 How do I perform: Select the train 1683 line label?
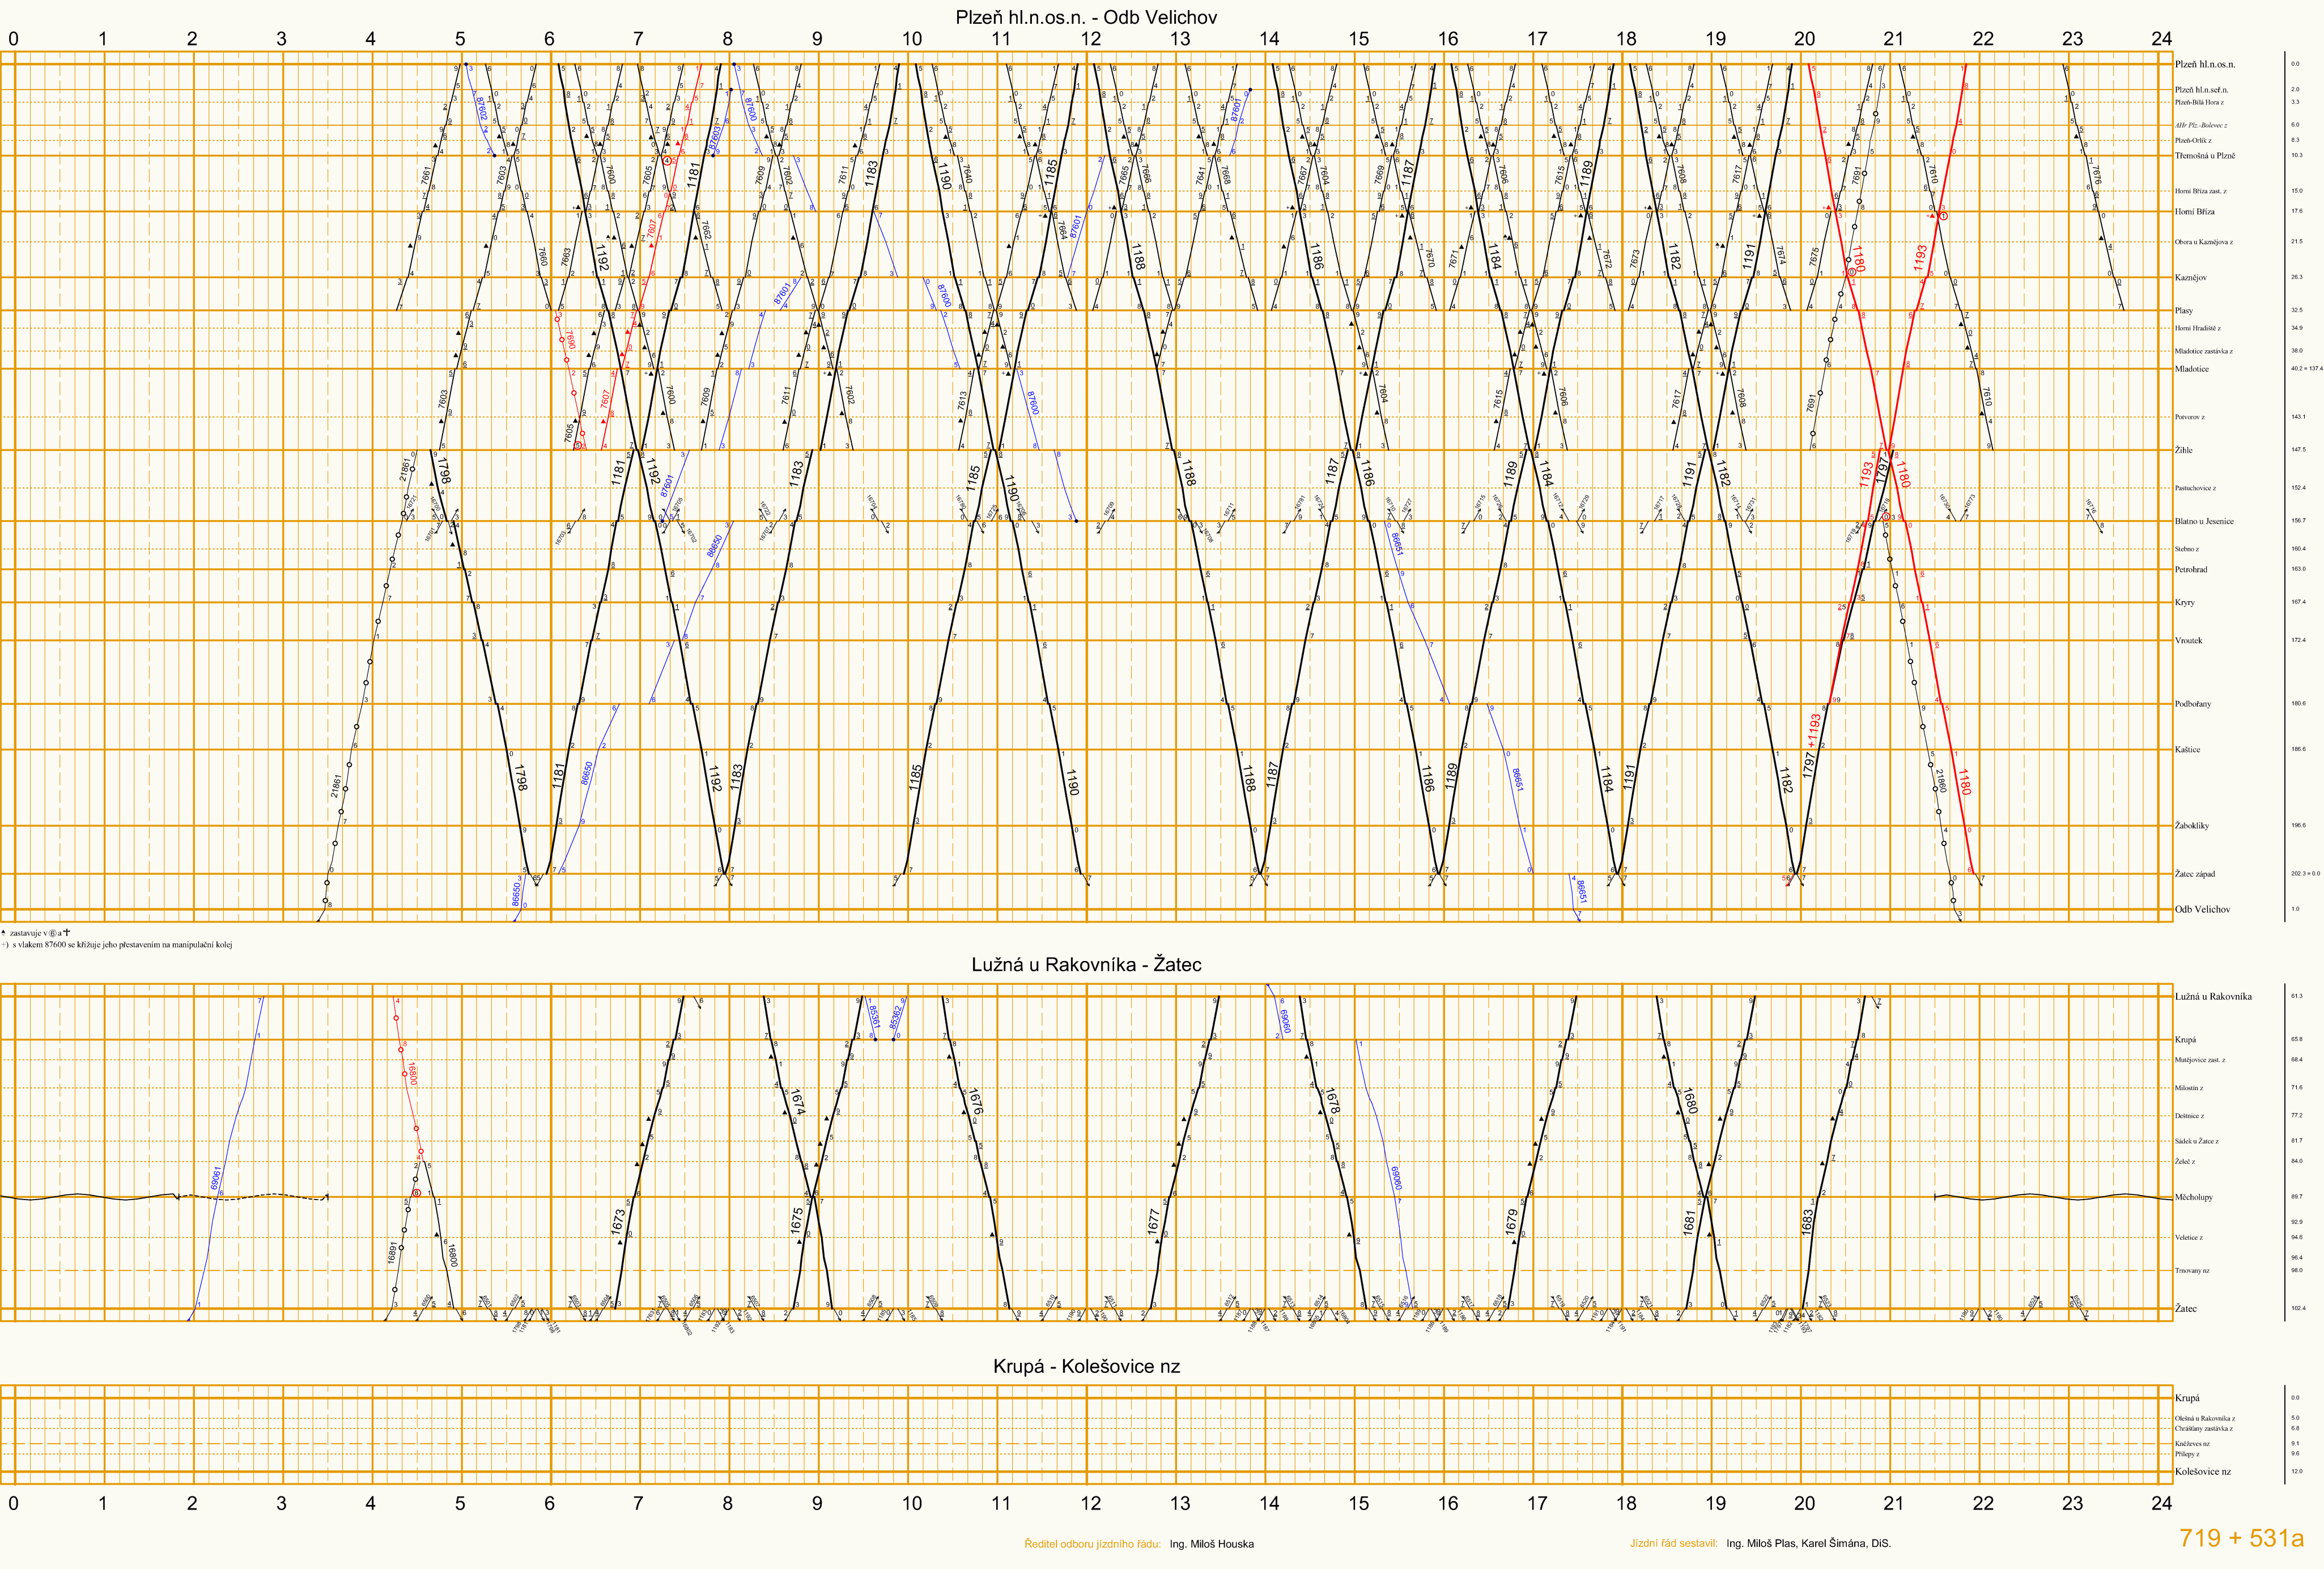tap(1806, 1221)
